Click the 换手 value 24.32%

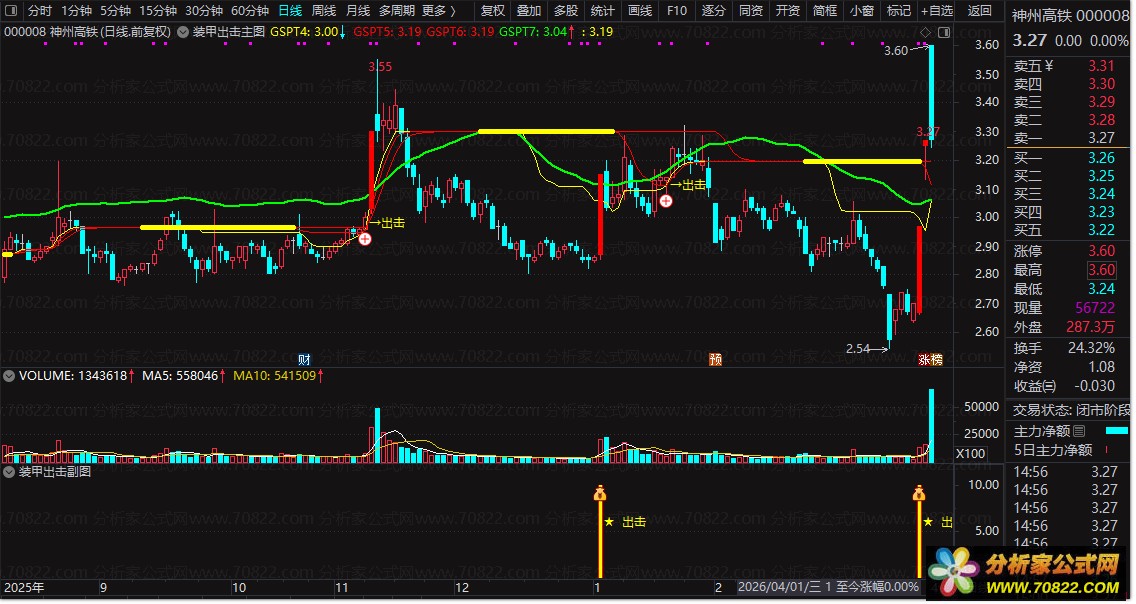point(1091,348)
